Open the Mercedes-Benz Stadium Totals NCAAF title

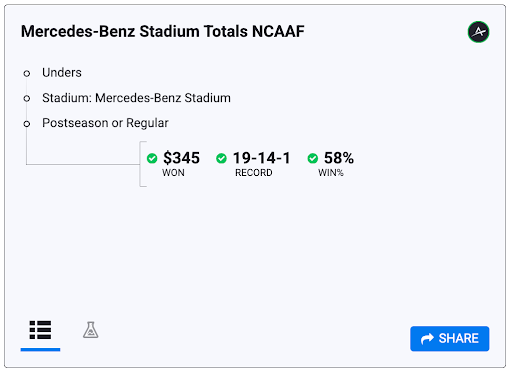tap(163, 32)
